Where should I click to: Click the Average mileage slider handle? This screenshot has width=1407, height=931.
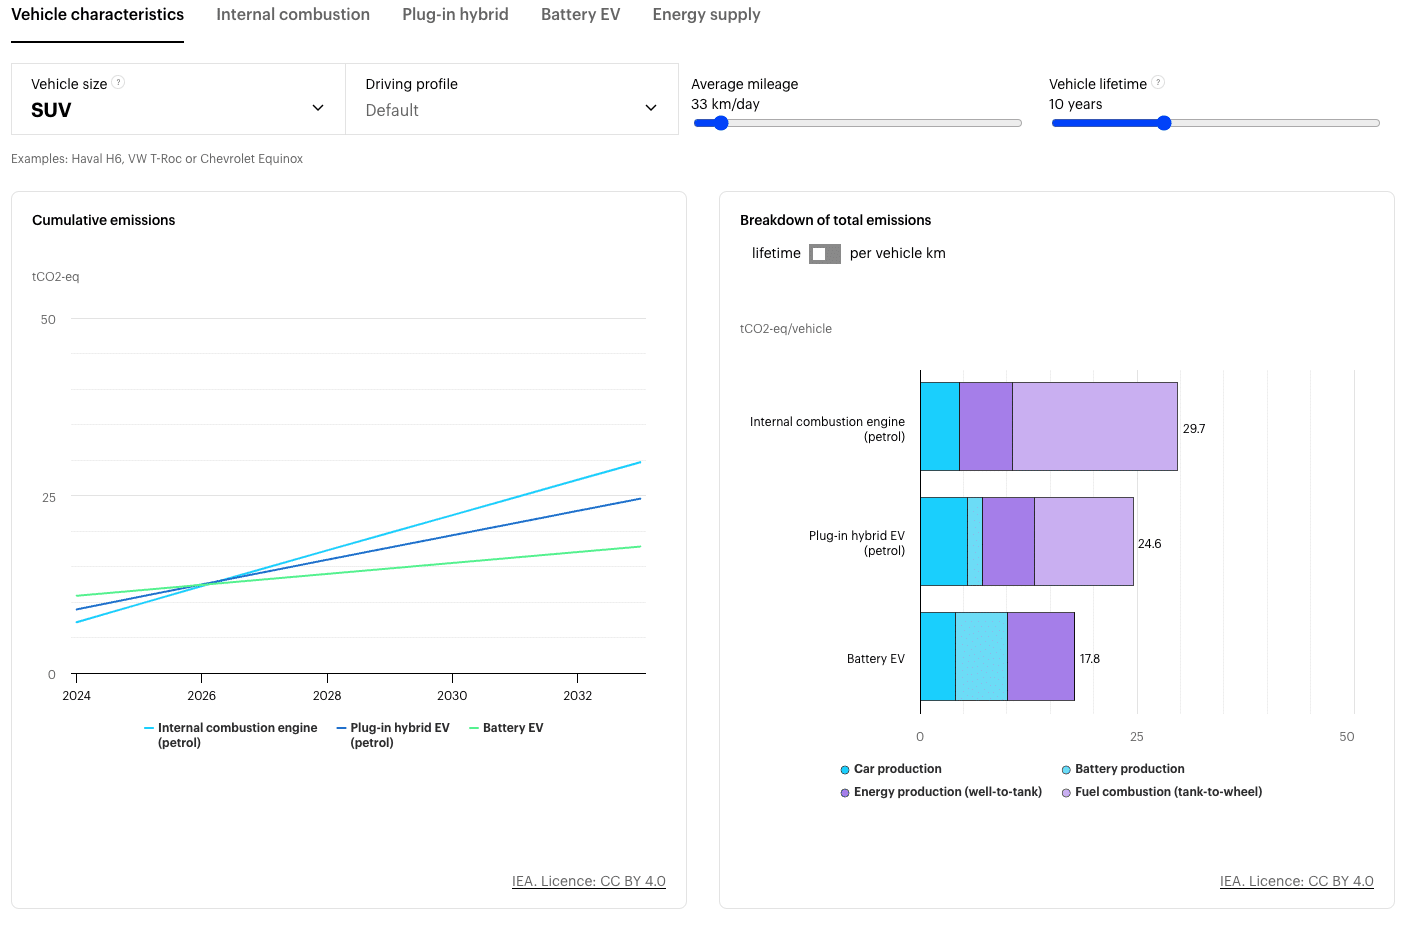(x=721, y=123)
